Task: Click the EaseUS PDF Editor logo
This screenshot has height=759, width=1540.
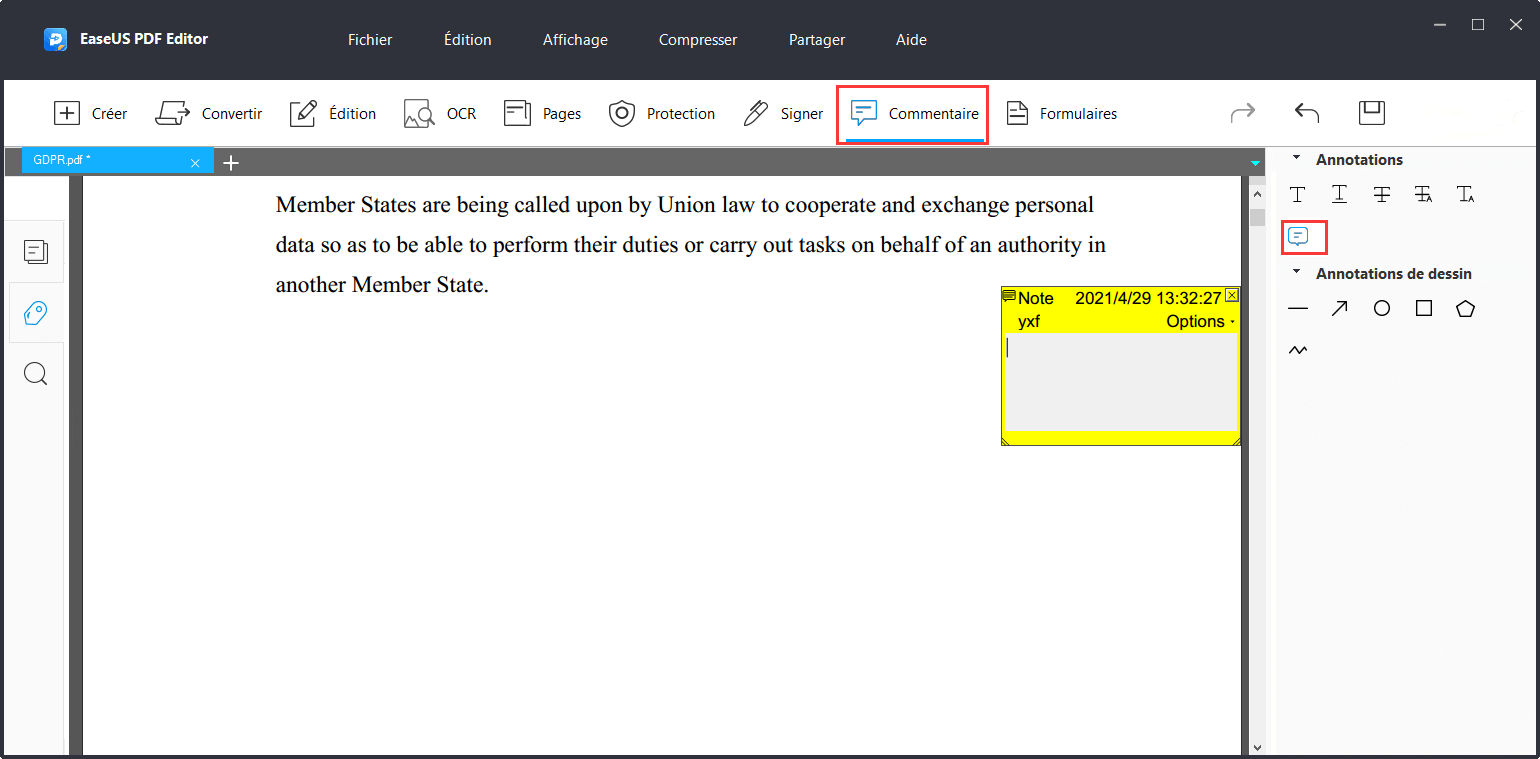Action: [x=55, y=40]
